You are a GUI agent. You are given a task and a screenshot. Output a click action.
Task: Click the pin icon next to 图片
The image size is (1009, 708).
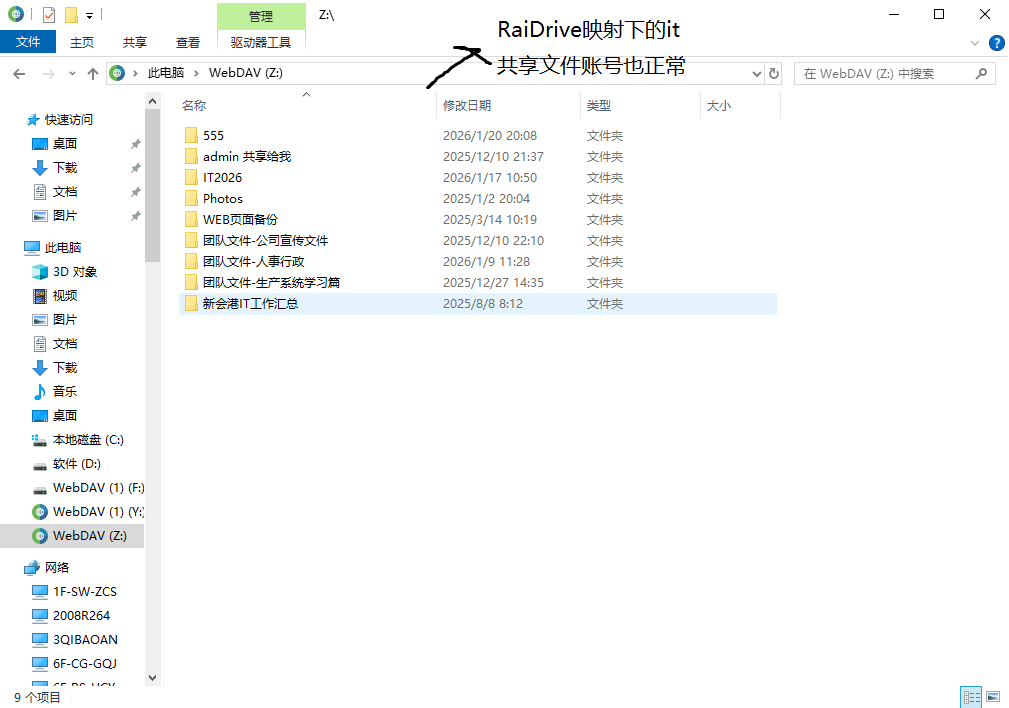click(x=135, y=216)
